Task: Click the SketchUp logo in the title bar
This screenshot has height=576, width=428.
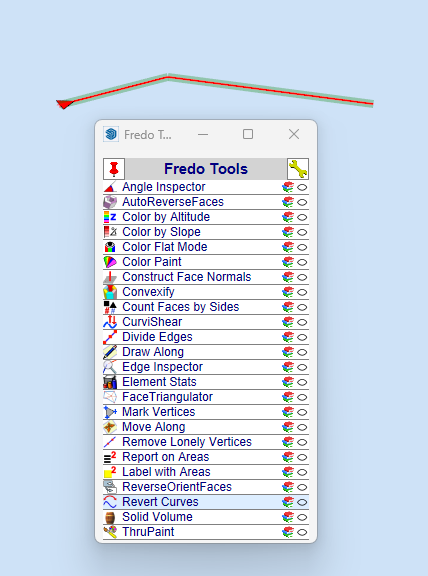Action: pyautogui.click(x=111, y=134)
